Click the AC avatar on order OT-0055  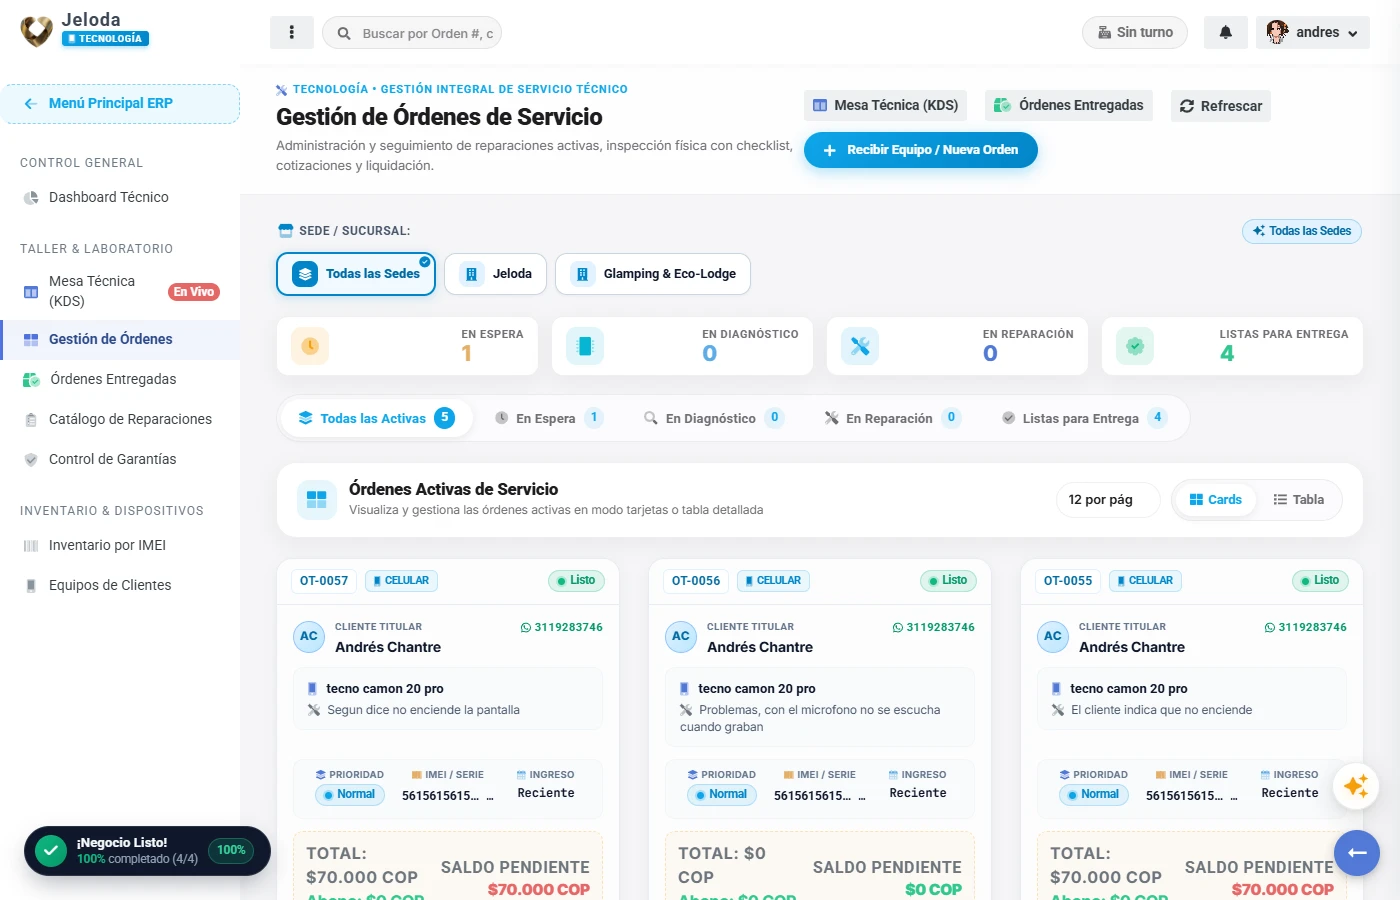[1053, 636]
